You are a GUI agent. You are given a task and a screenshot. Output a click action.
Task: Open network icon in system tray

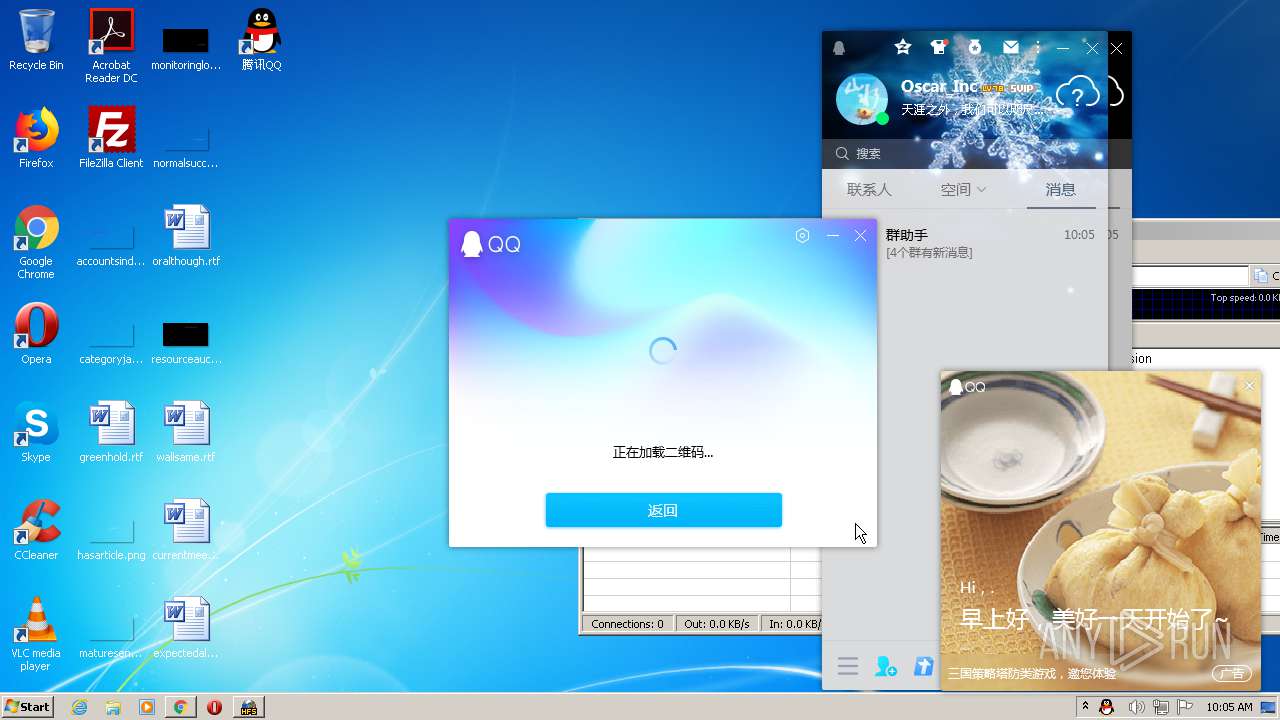[x=1160, y=707]
